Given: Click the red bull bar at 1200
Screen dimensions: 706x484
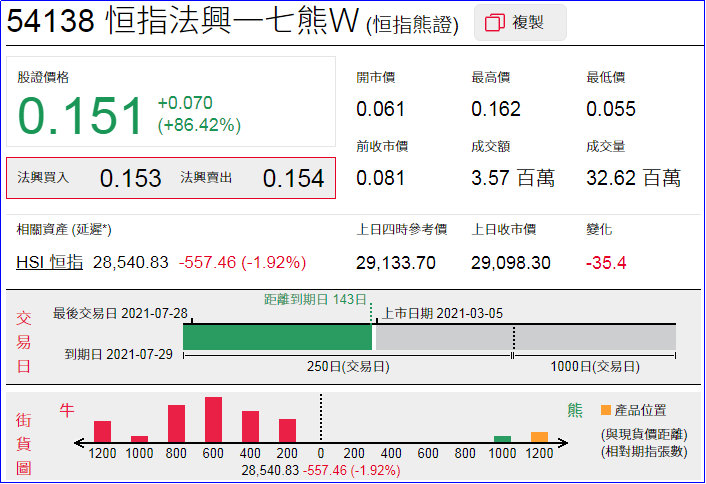Looking at the screenshot, I should click(102, 432).
